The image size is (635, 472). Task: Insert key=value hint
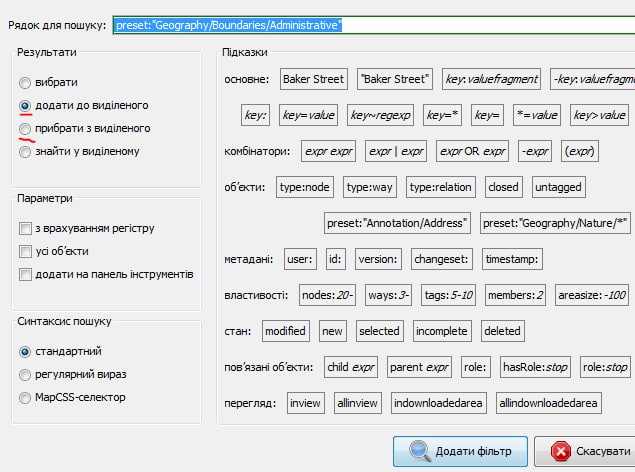pos(308,115)
